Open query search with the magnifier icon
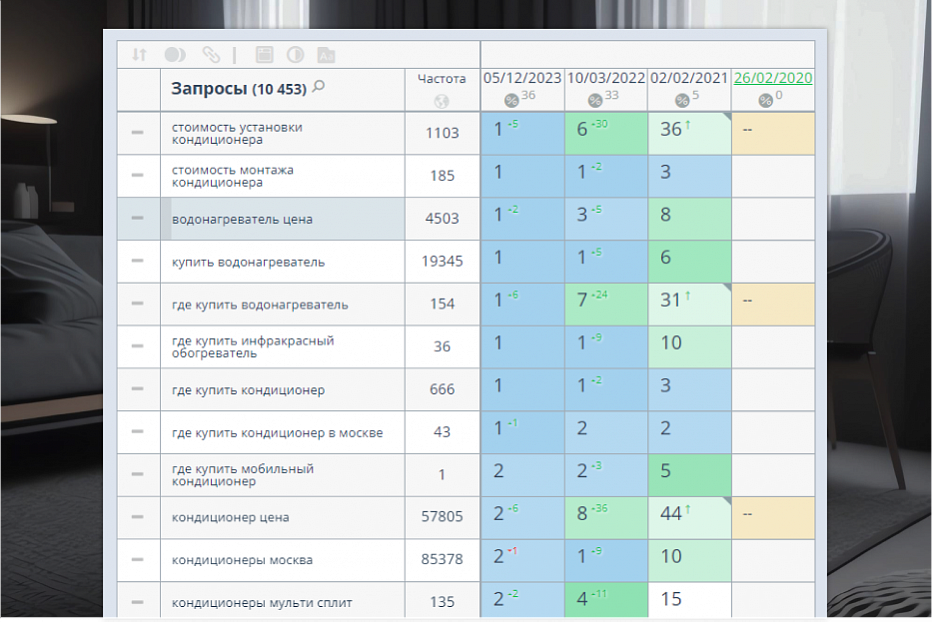Image resolution: width=932 pixels, height=622 pixels. coord(319,87)
